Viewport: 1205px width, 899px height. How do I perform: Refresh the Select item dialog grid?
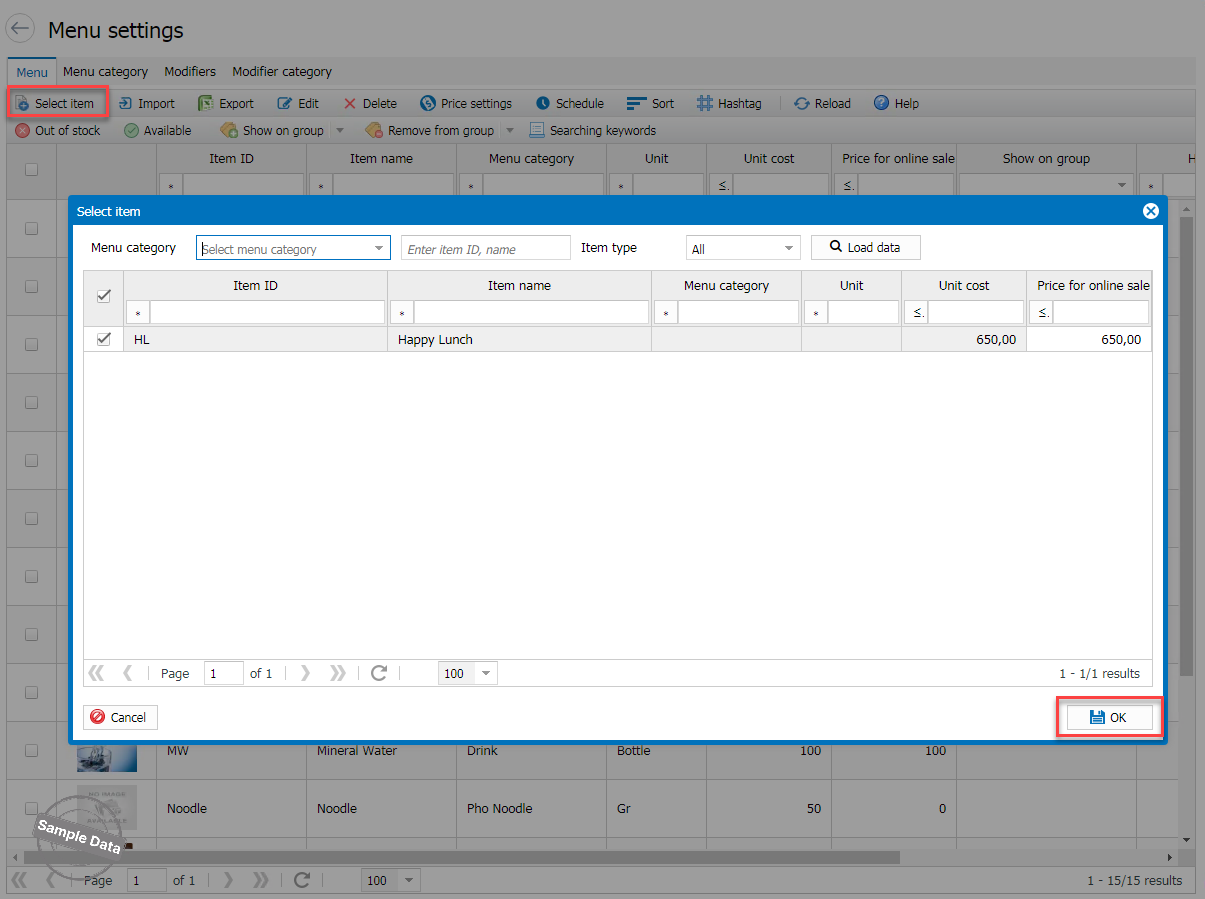(x=378, y=673)
